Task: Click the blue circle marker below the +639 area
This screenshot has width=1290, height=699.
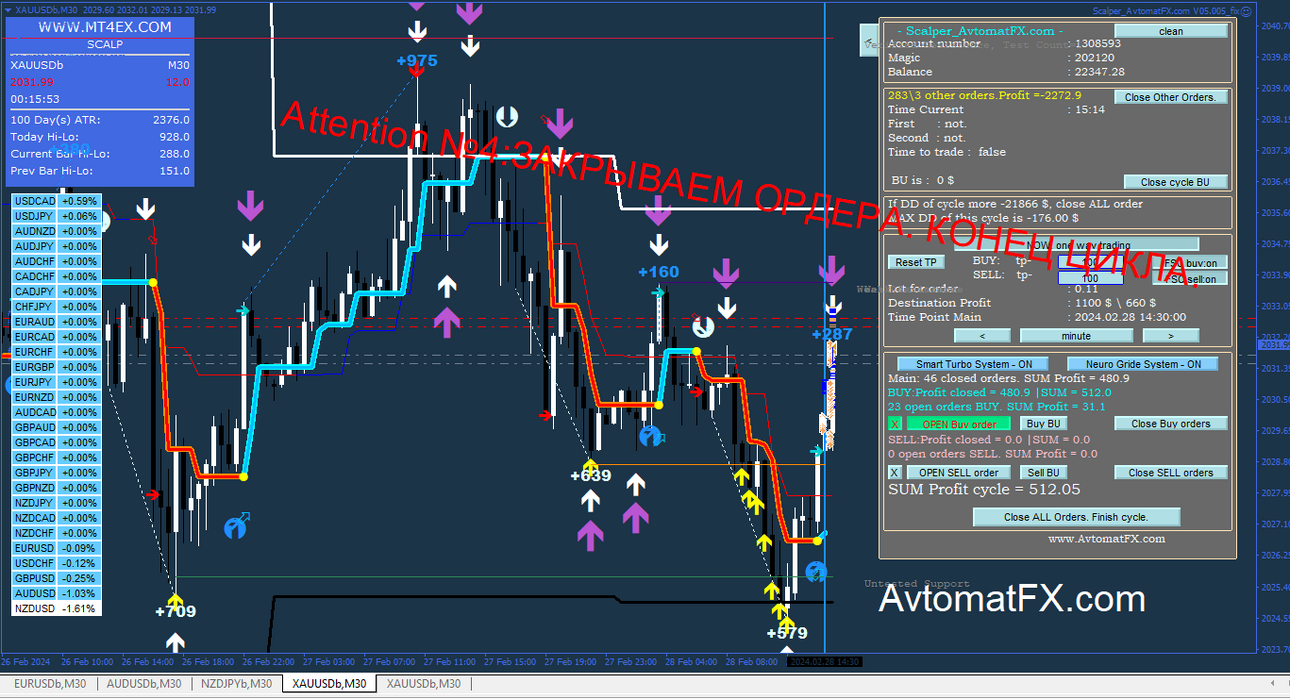Action: click(651, 436)
